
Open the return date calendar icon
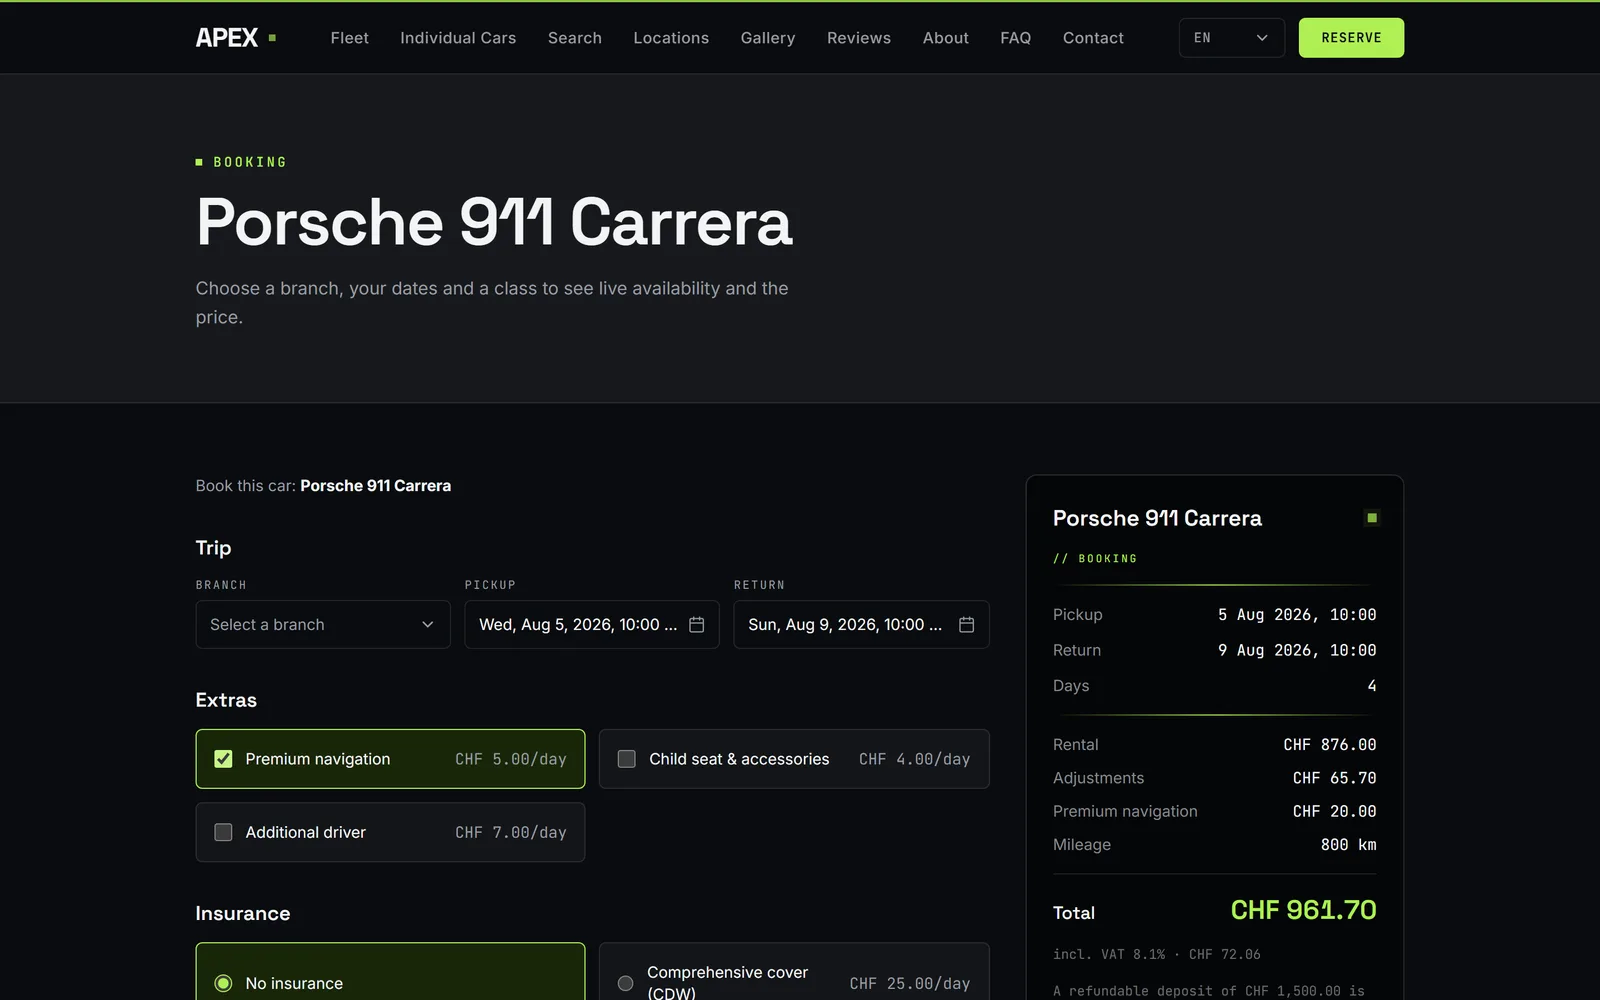coord(966,624)
